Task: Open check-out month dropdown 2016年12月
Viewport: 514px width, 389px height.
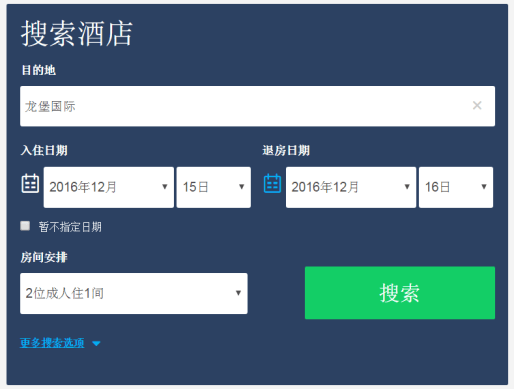Action: coord(351,187)
